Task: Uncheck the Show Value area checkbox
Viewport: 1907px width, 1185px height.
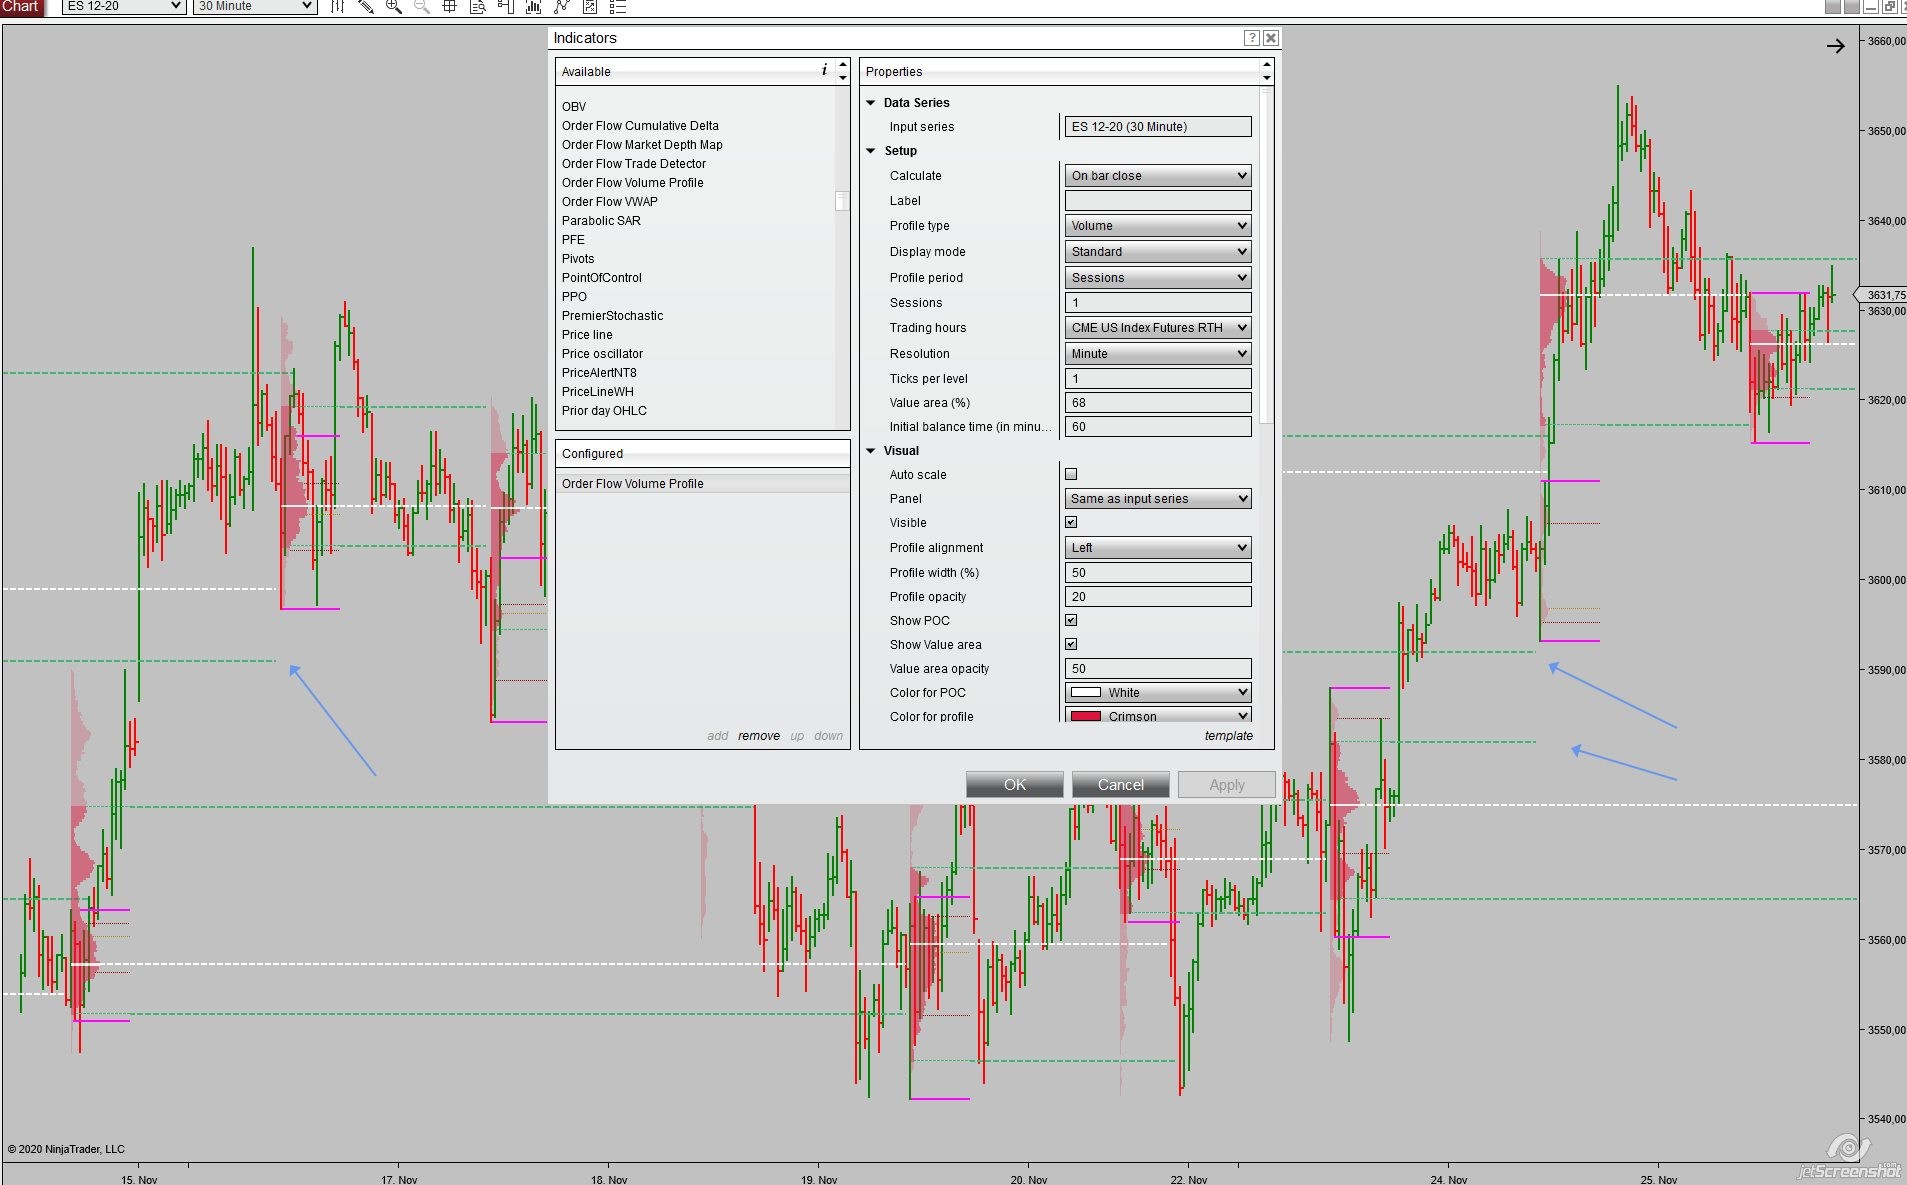Action: (1071, 644)
